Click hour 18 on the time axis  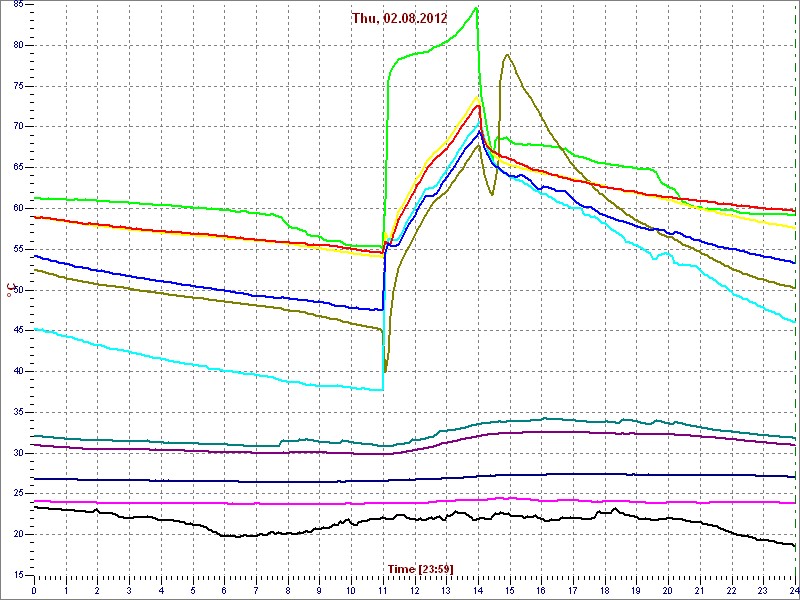(605, 590)
